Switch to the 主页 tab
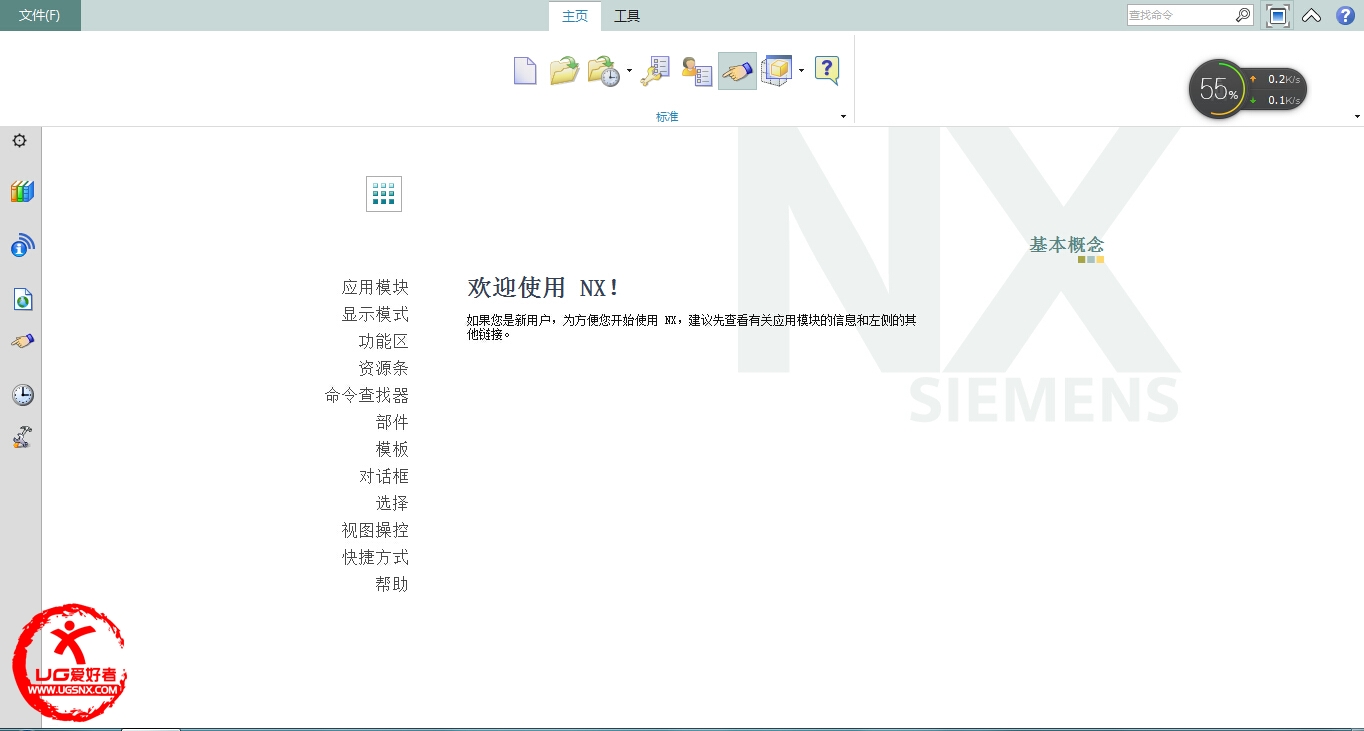Screen dimensions: 1364x731 575,16
